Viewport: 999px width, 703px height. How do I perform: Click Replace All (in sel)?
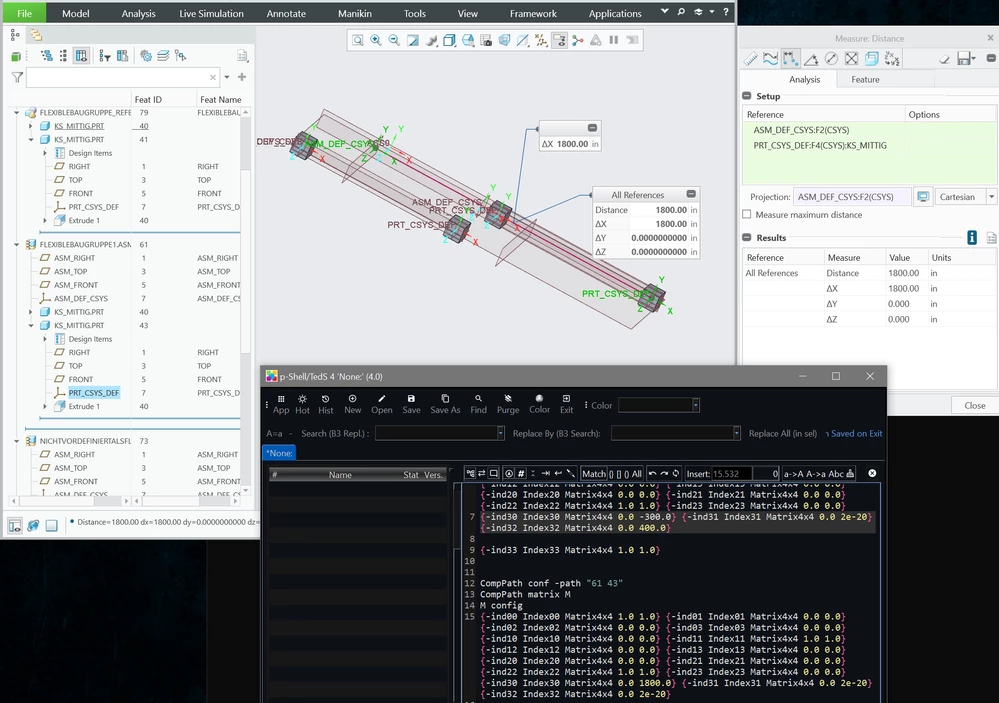[x=782, y=433]
